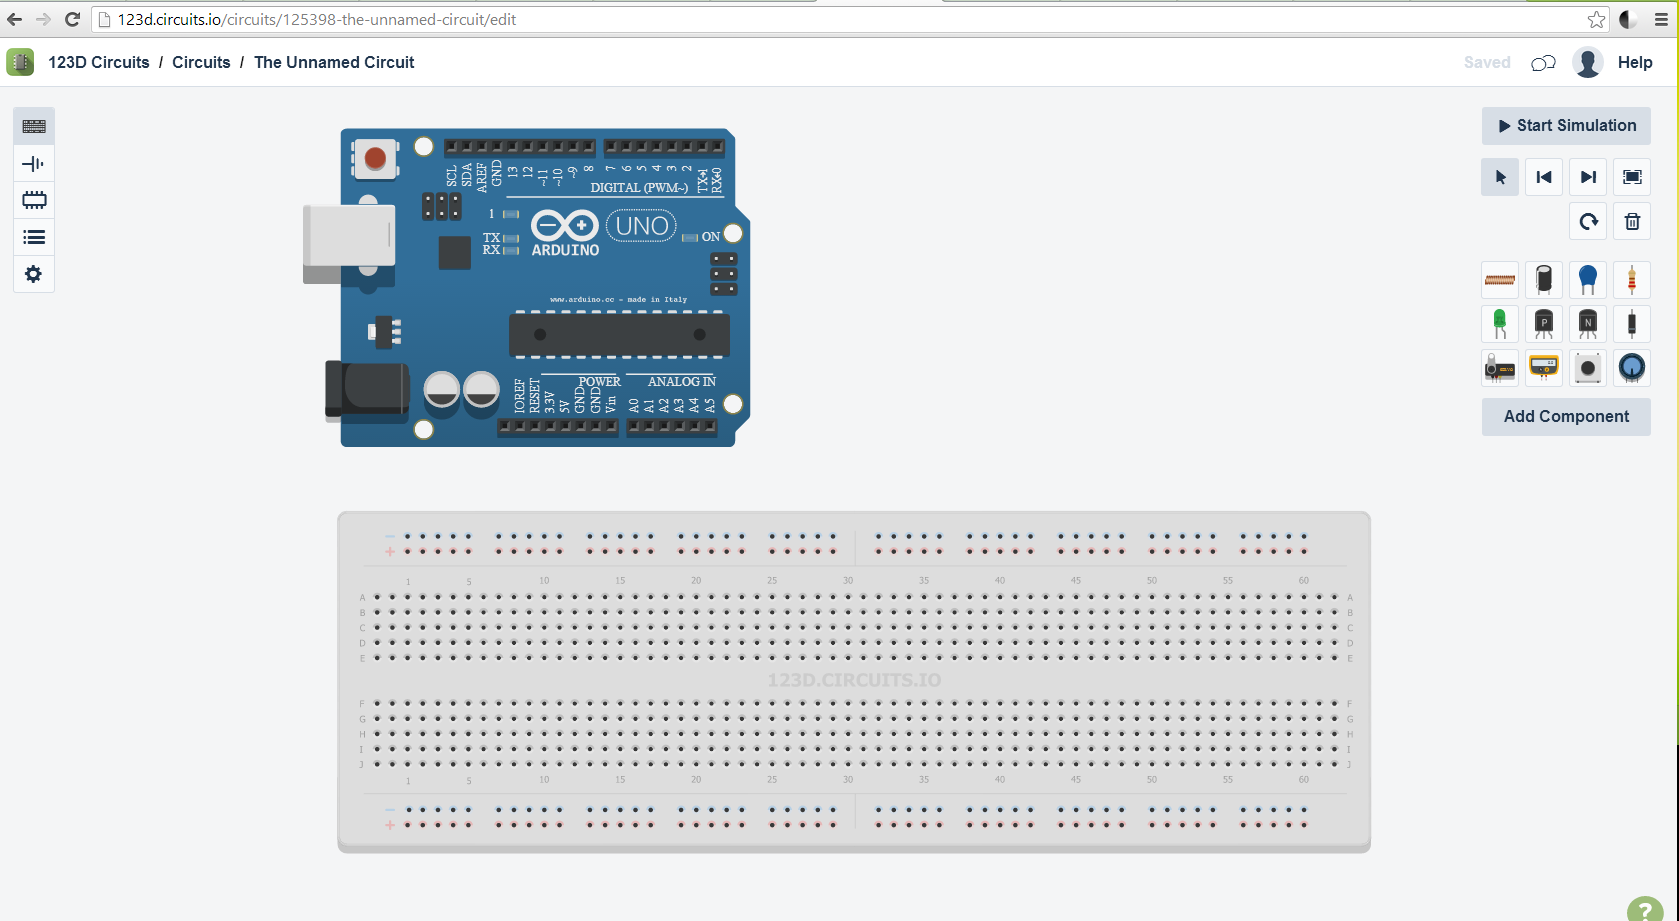1679x921 pixels.
Task: Open the circuit settings gear
Action: 33,273
